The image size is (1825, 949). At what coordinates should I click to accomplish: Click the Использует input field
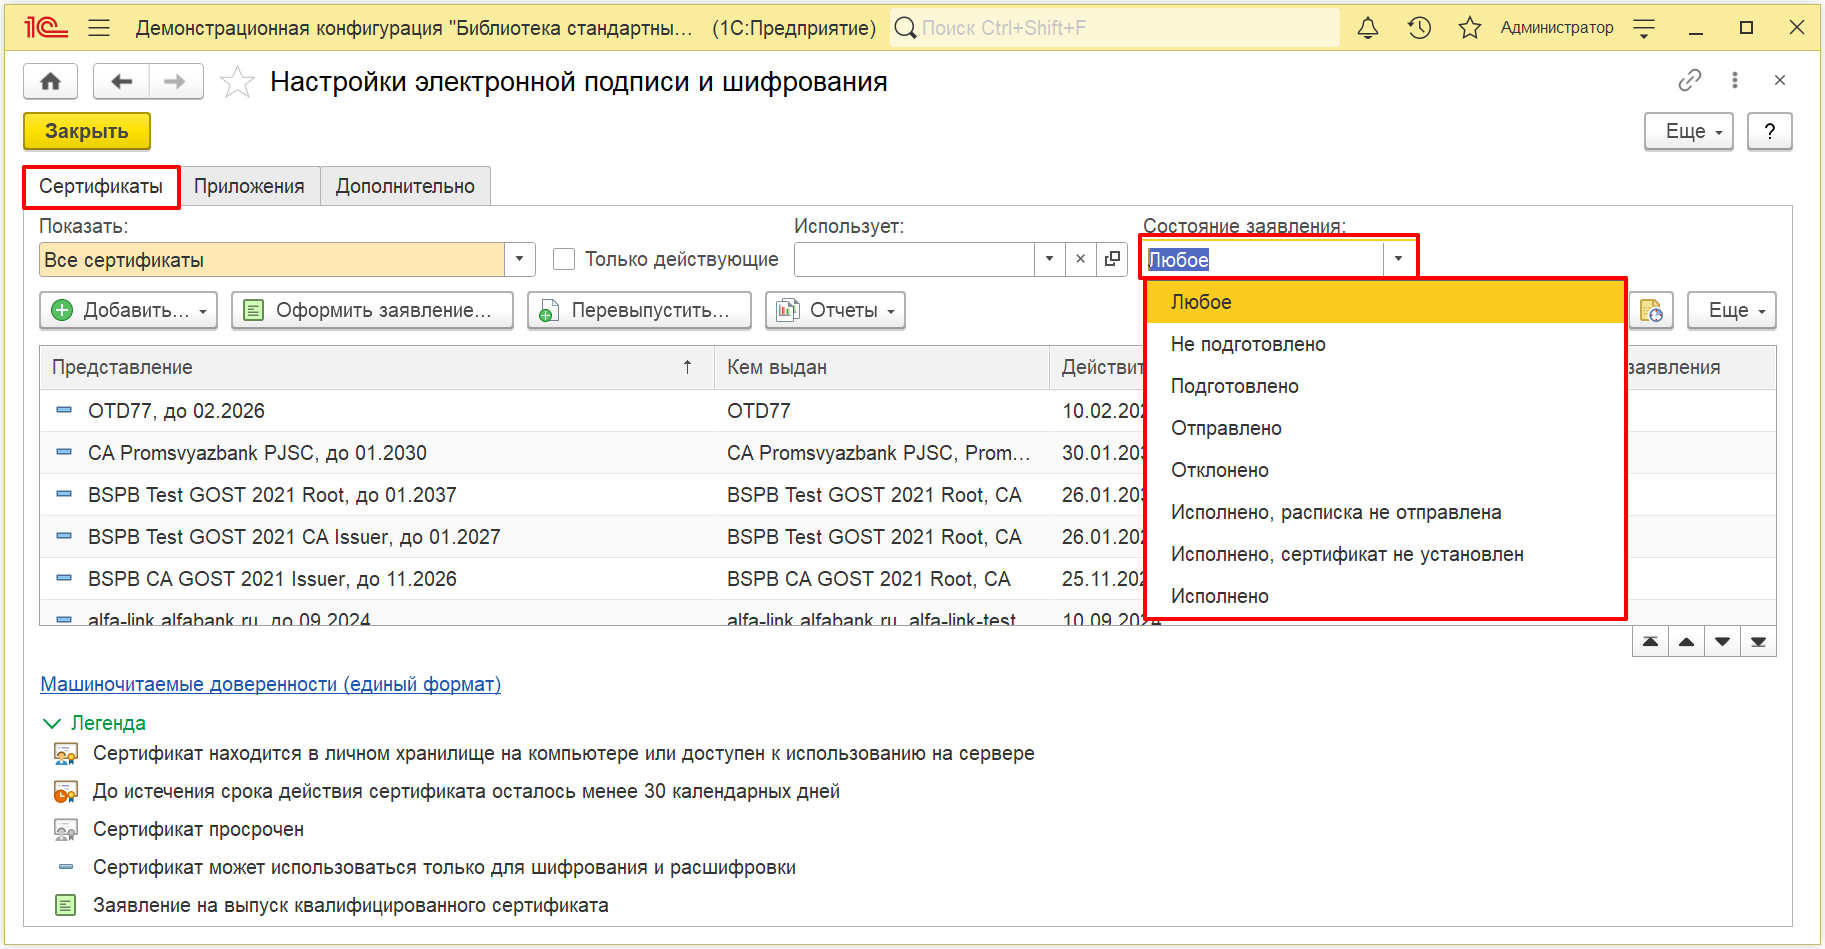coord(914,259)
